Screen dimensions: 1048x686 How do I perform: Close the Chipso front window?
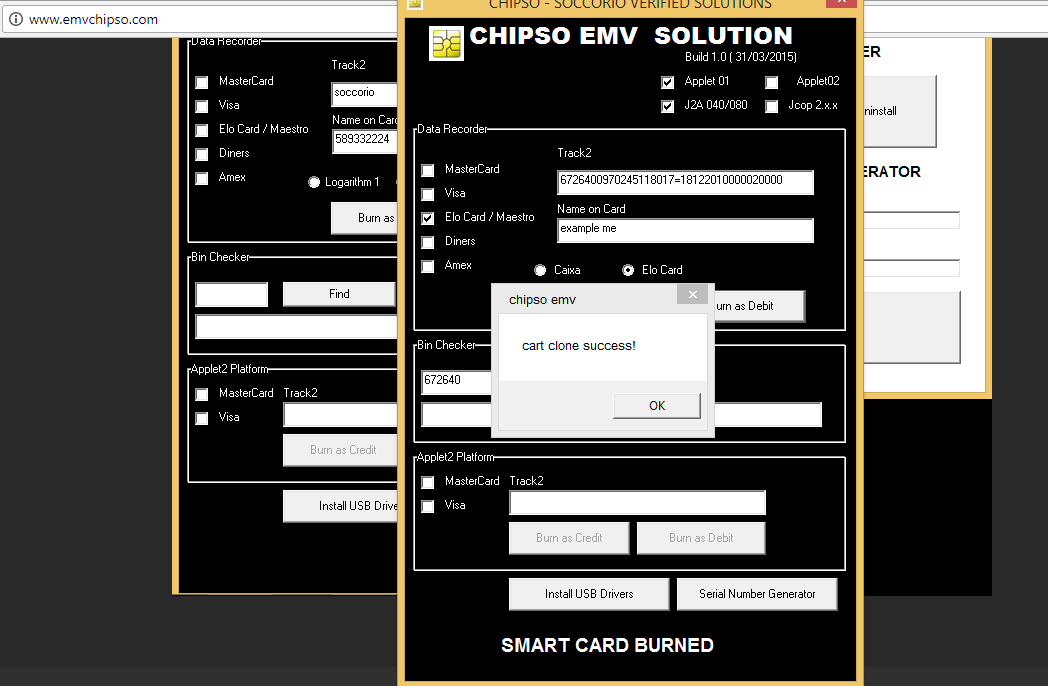(841, 3)
